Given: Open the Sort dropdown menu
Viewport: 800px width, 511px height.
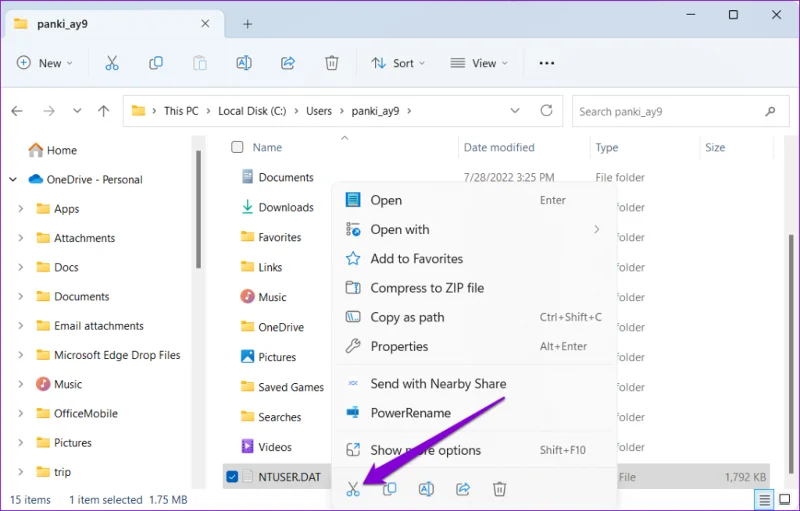Looking at the screenshot, I should tap(398, 63).
